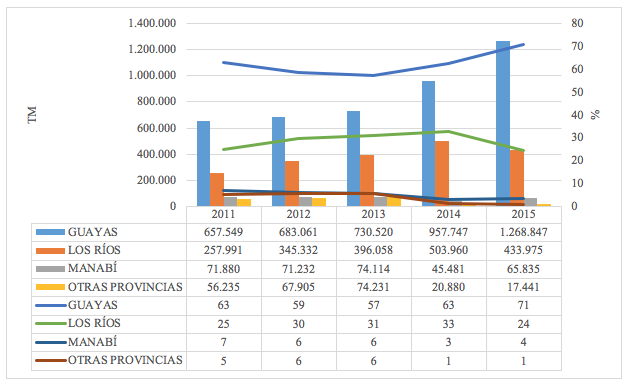
Task: Click the orange LOS RÍOS bar legend swatch
Action: 50,251
